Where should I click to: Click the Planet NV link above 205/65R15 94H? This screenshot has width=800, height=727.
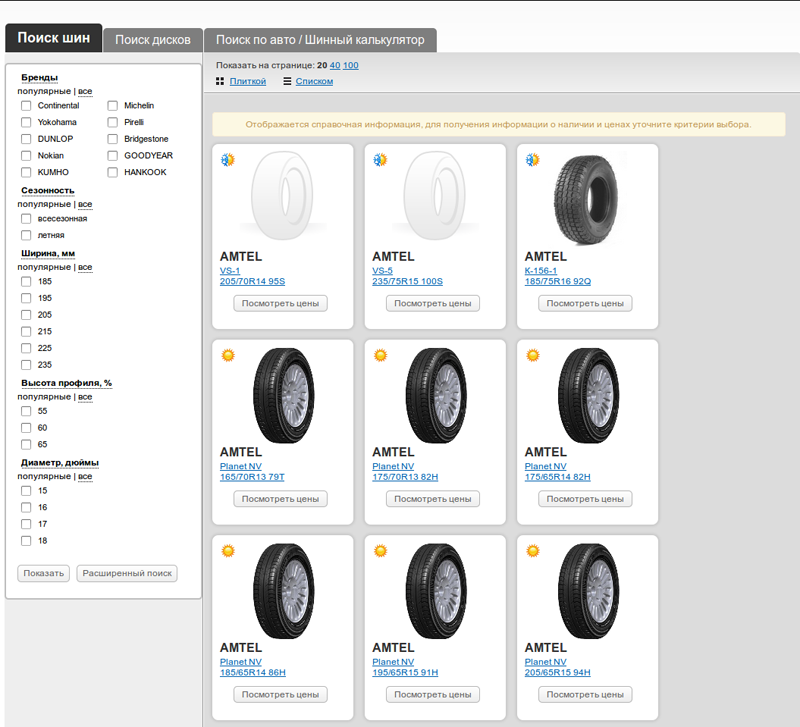(x=545, y=662)
